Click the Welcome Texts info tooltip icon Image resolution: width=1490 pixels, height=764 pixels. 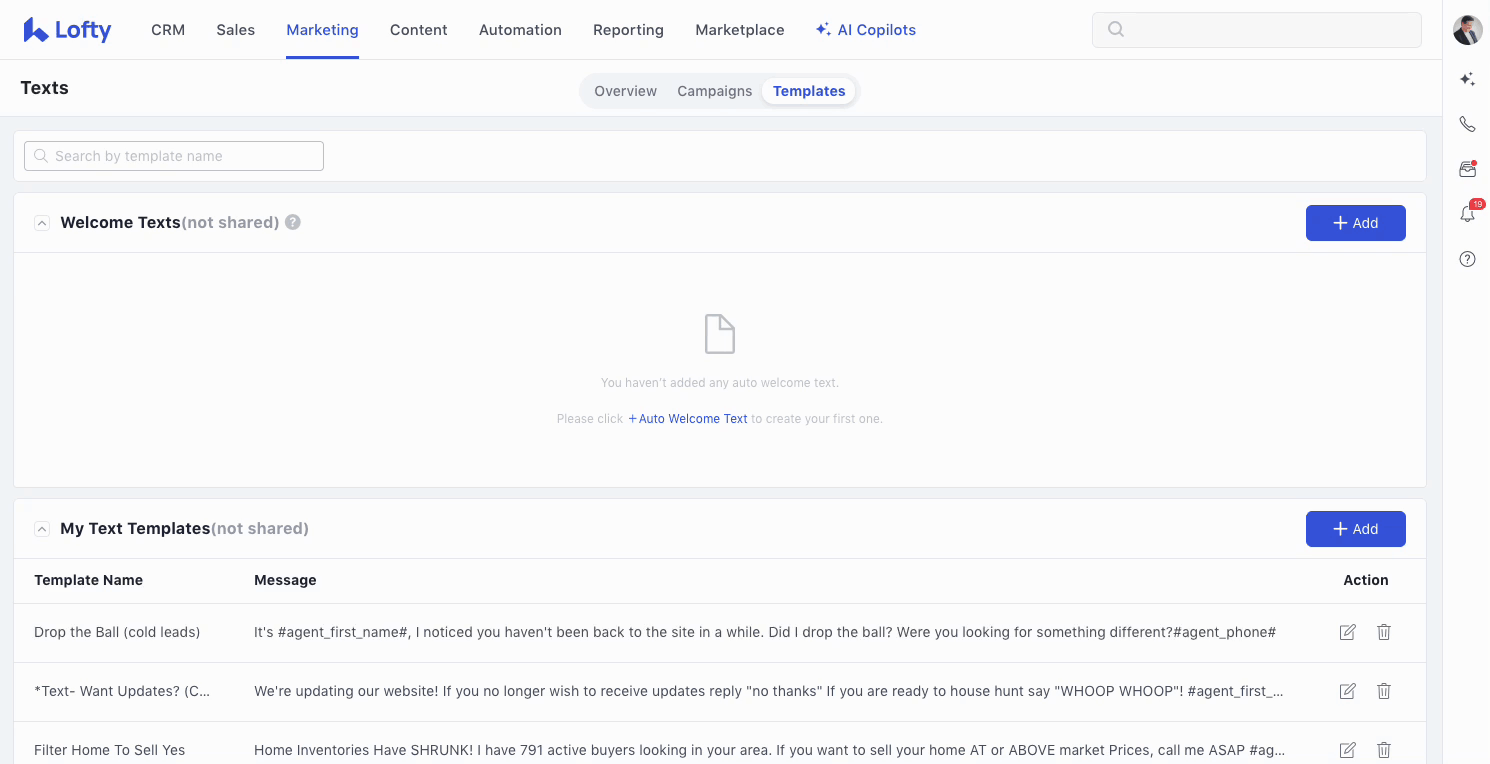pos(293,222)
